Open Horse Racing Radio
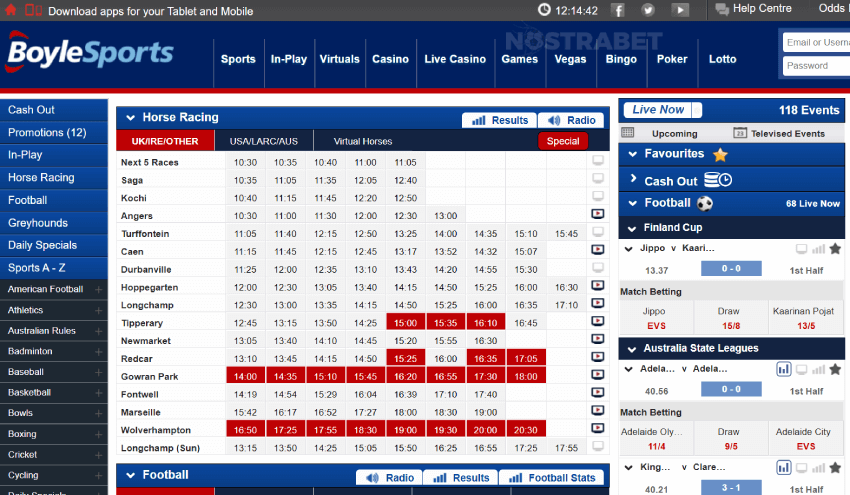Viewport: 850px width, 495px height. click(x=571, y=120)
